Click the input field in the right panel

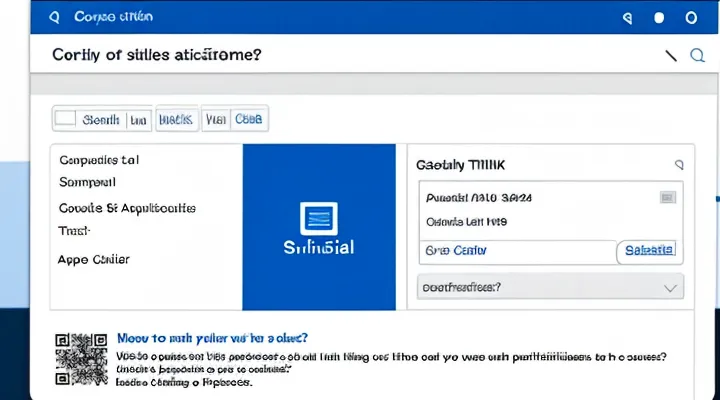tap(515, 250)
